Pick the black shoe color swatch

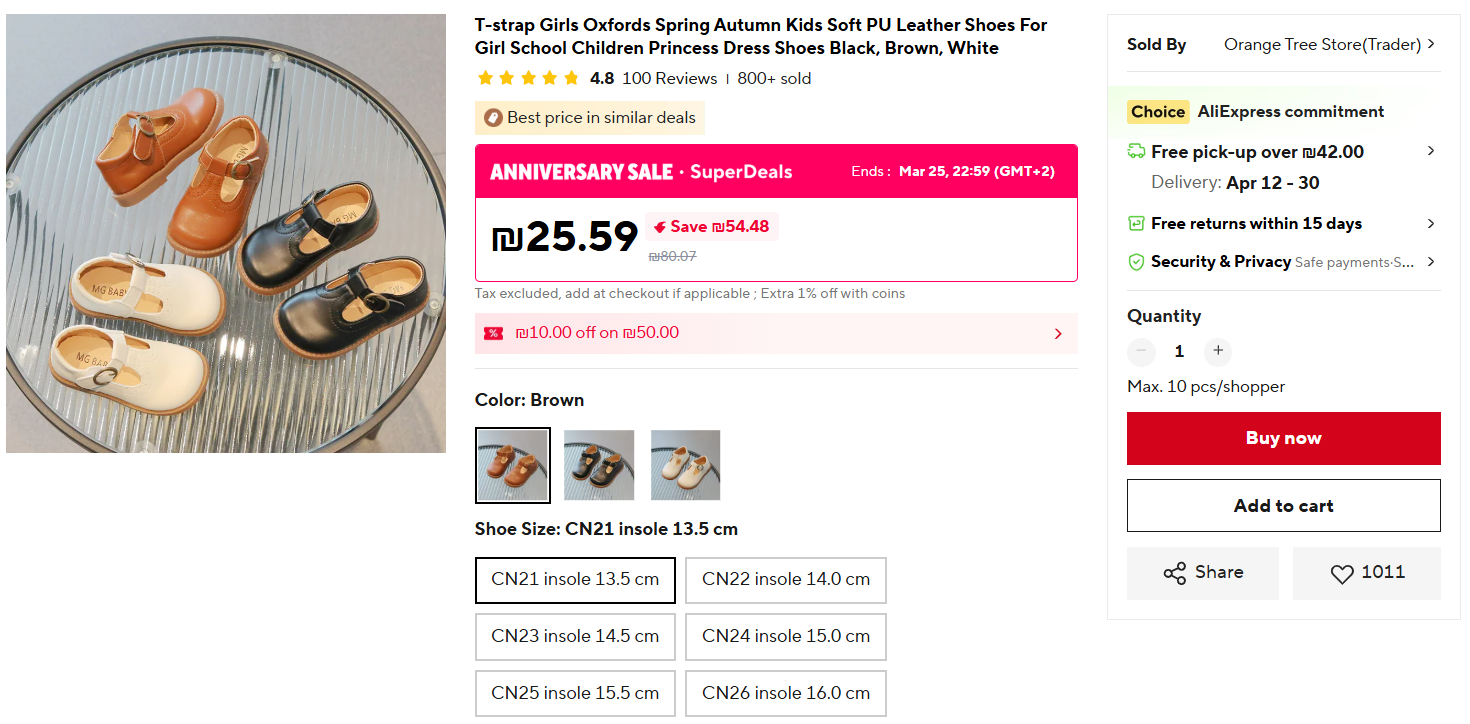[599, 465]
